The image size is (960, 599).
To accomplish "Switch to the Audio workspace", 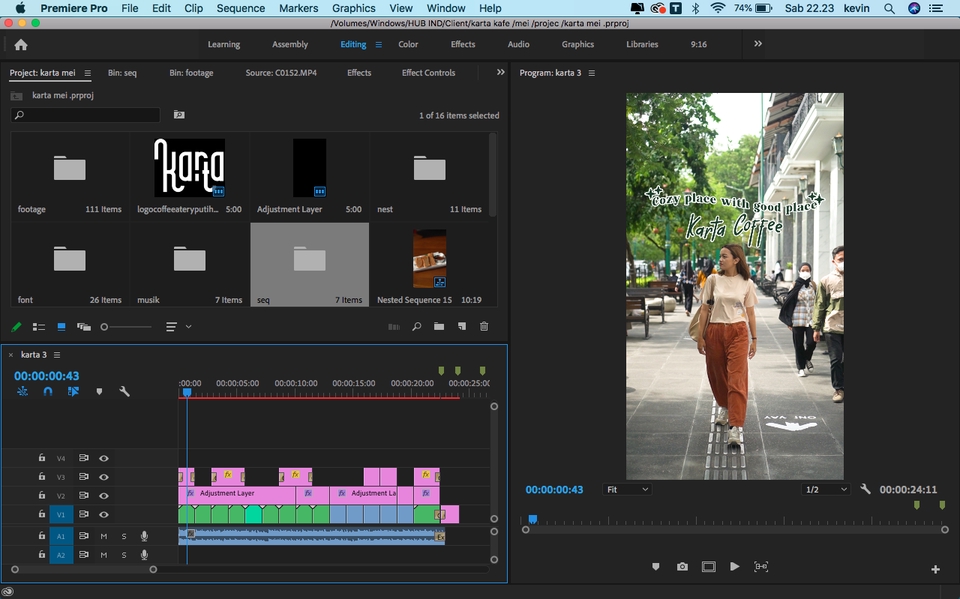I will [518, 44].
